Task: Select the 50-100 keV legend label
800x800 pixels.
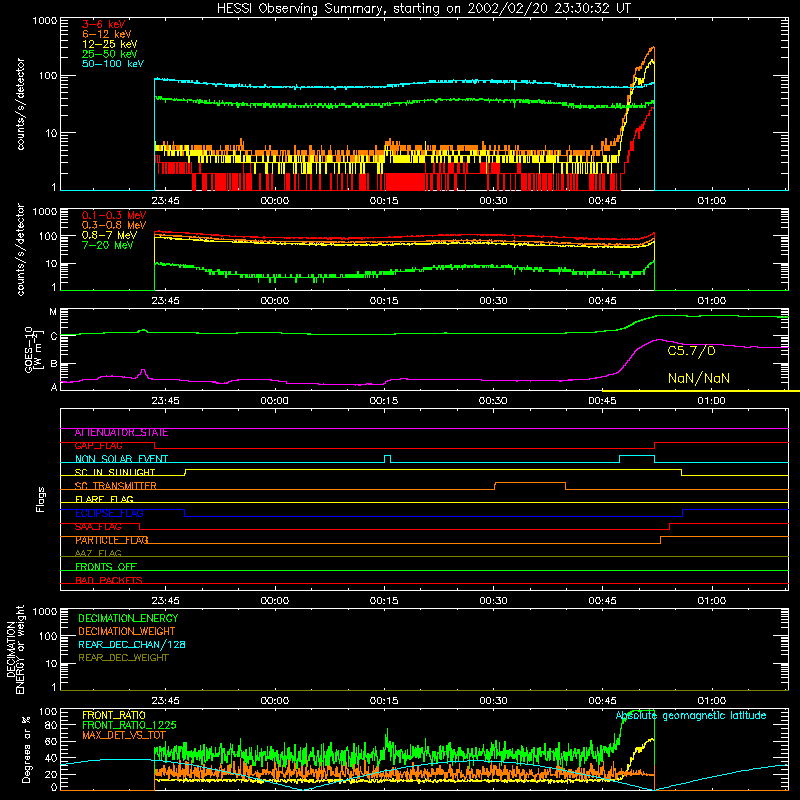Action: click(x=112, y=63)
